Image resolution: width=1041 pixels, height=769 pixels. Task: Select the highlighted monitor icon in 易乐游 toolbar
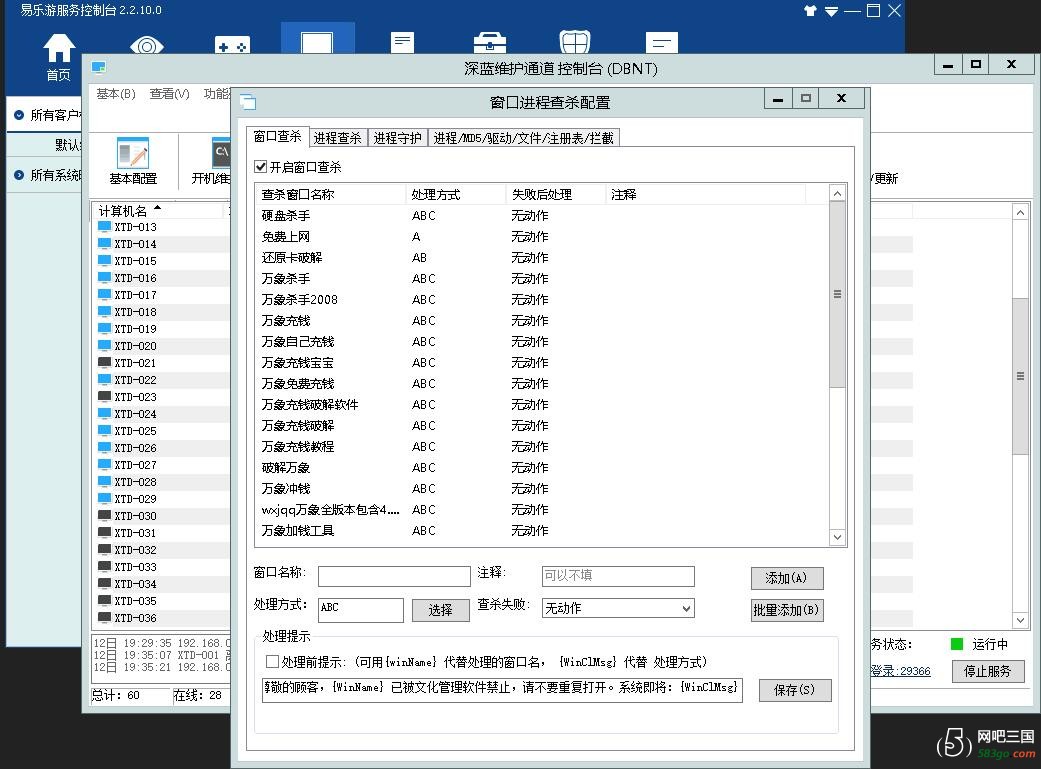pos(317,41)
